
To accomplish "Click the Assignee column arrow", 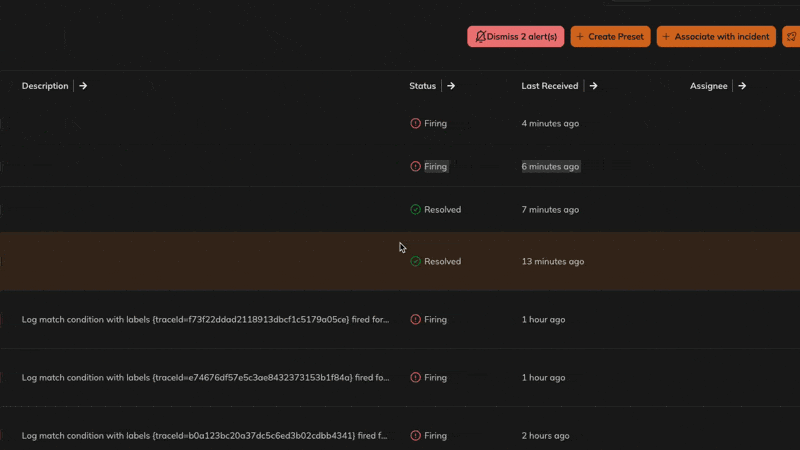I will click(x=742, y=86).
